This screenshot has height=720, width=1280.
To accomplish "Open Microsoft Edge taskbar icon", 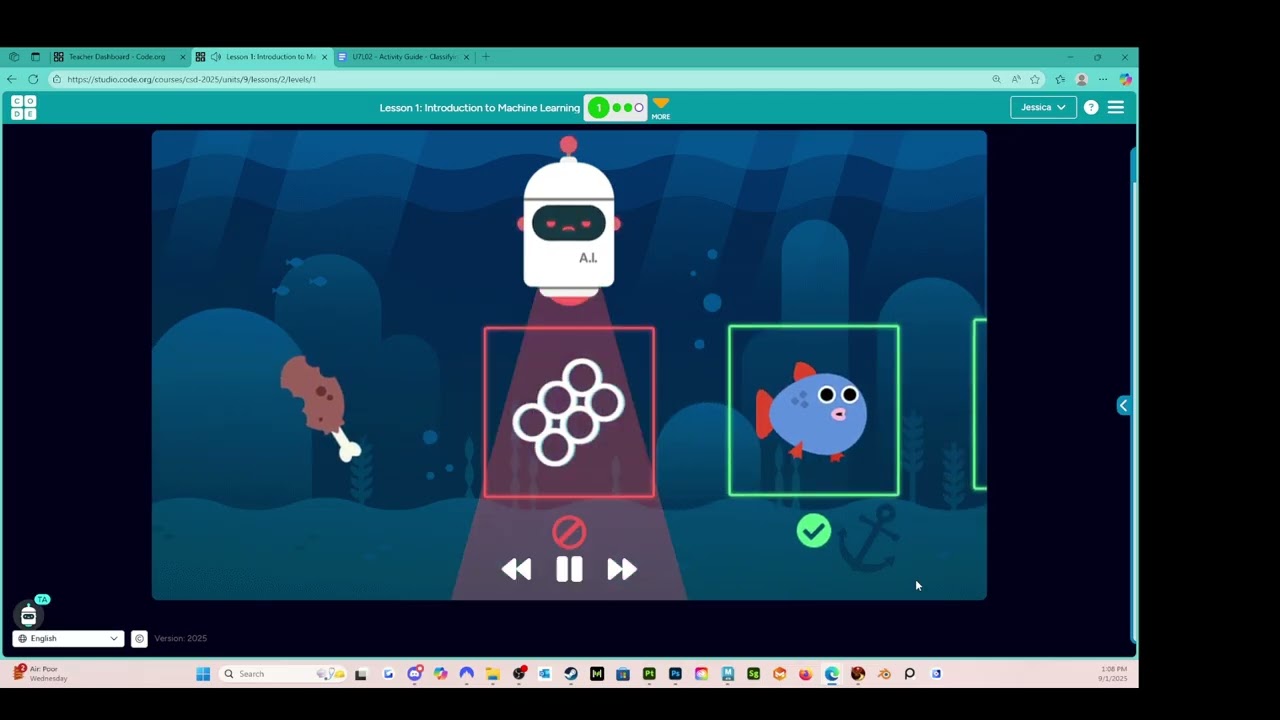I will tap(831, 674).
